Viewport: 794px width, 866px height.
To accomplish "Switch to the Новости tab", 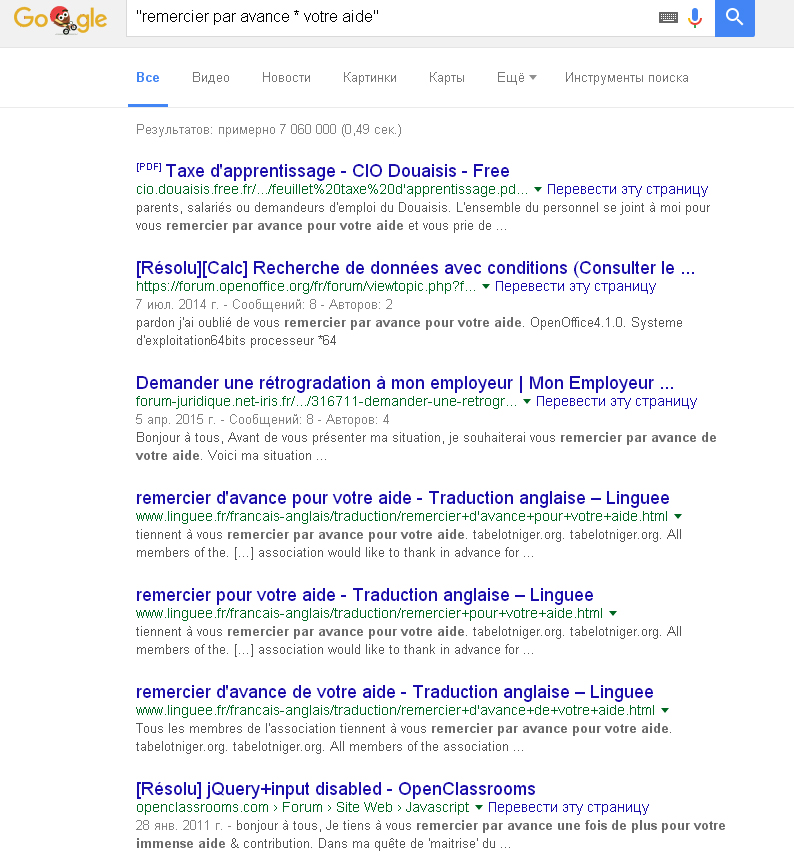I will coord(286,78).
